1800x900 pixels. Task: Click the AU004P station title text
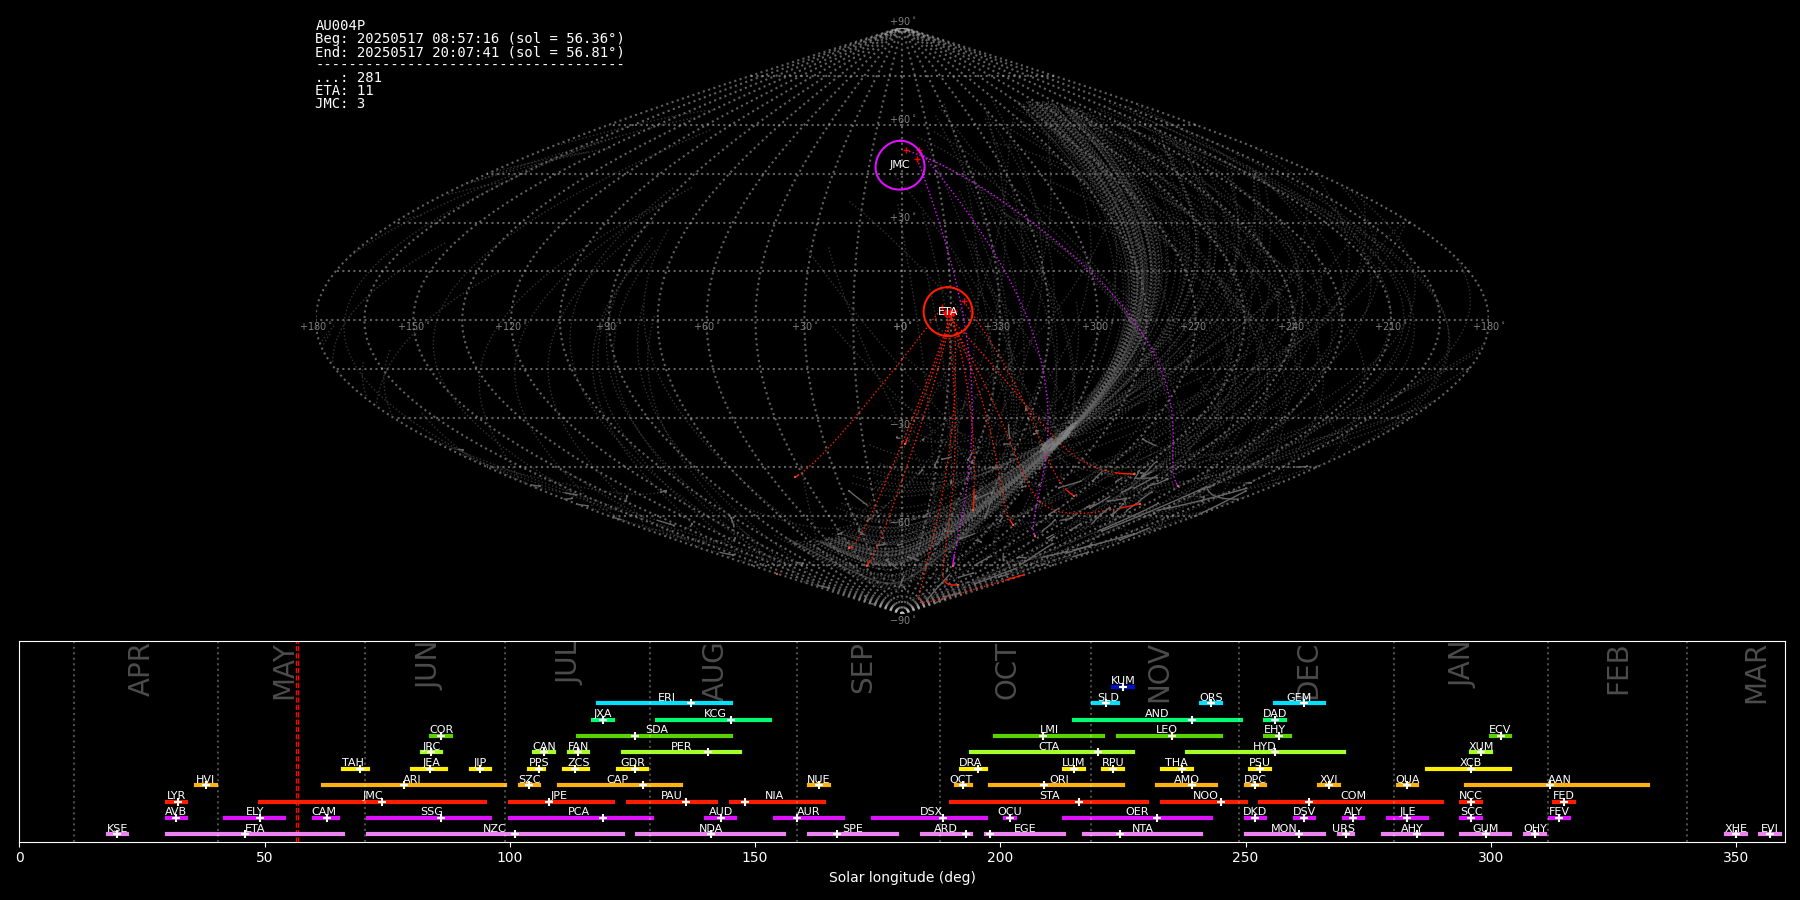pos(340,26)
